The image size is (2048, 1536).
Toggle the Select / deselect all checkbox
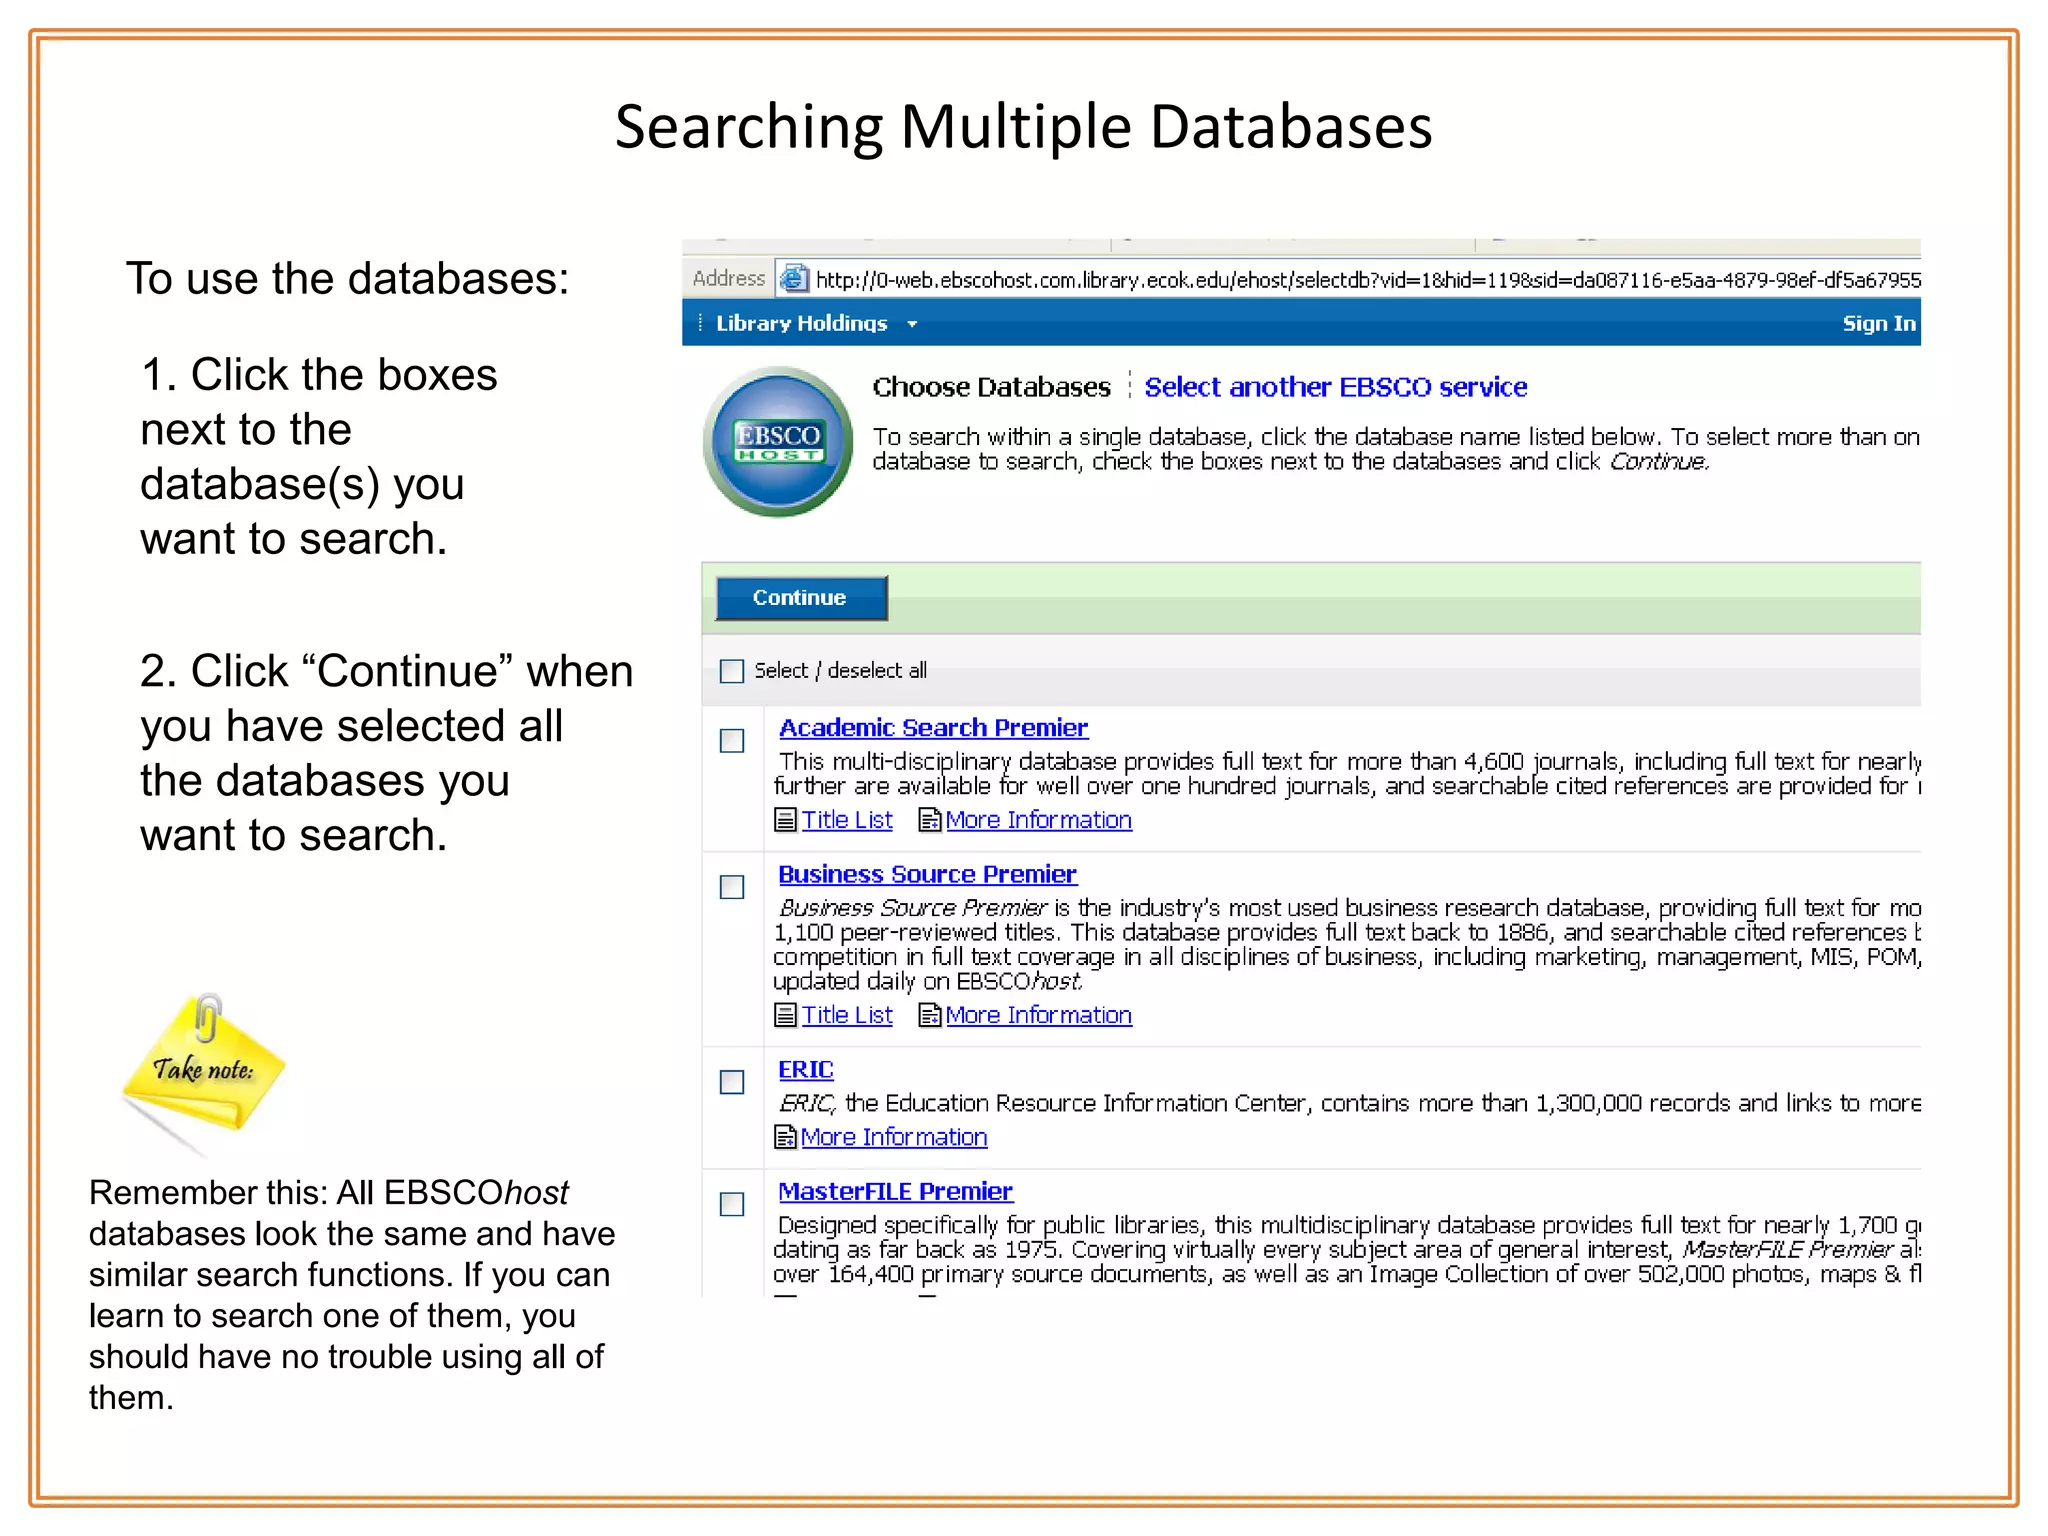point(732,671)
